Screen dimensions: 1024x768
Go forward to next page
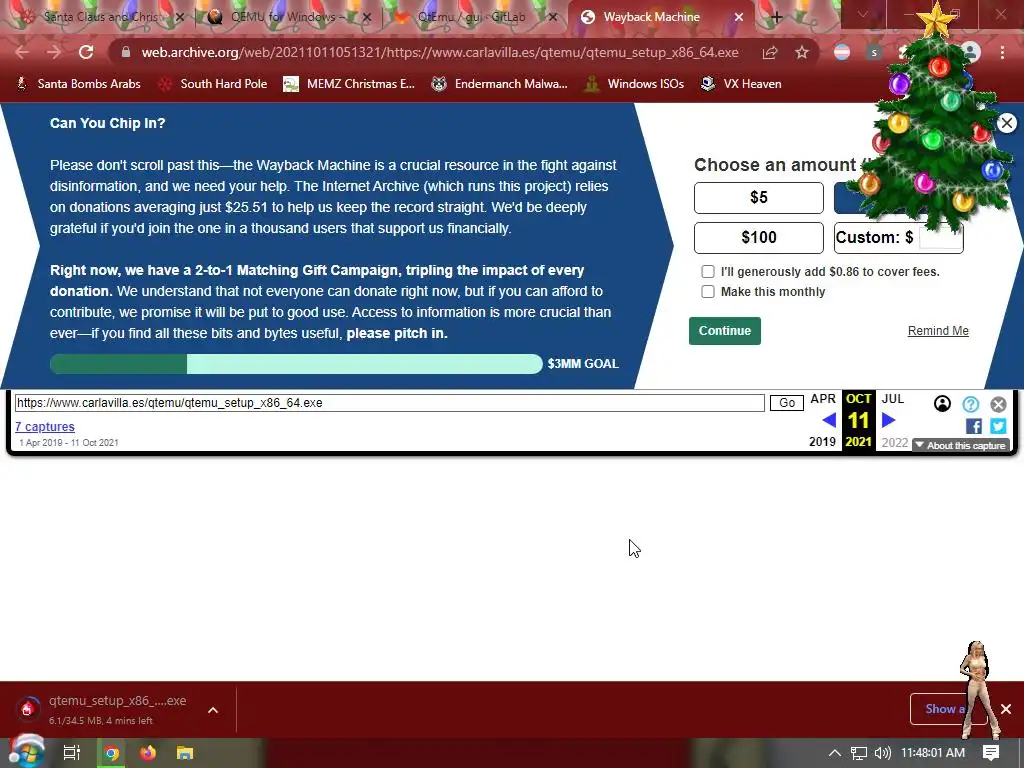coord(54,52)
